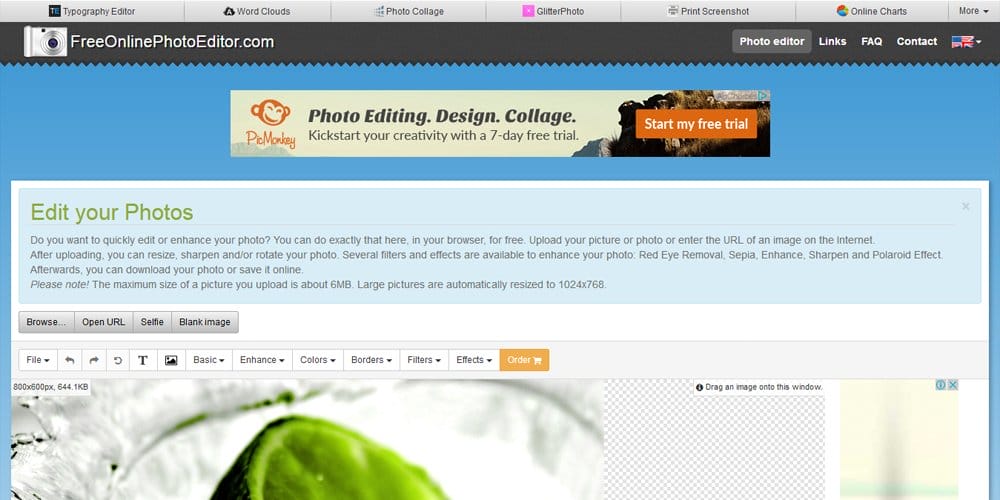Click the Browse... button
Viewport: 1000px width, 500px height.
pos(47,322)
